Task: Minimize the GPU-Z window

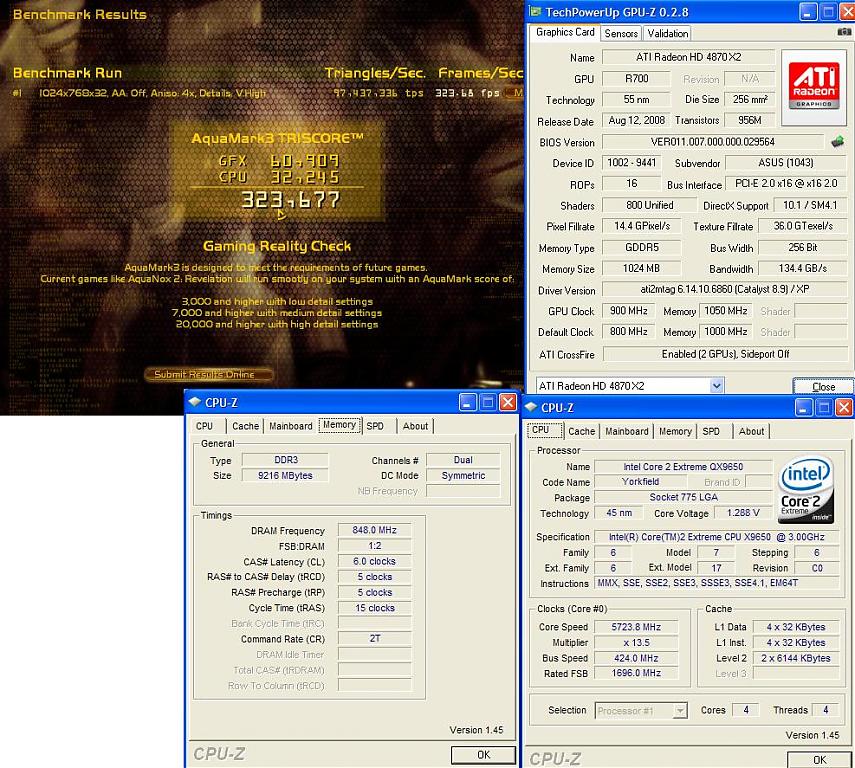Action: point(808,12)
